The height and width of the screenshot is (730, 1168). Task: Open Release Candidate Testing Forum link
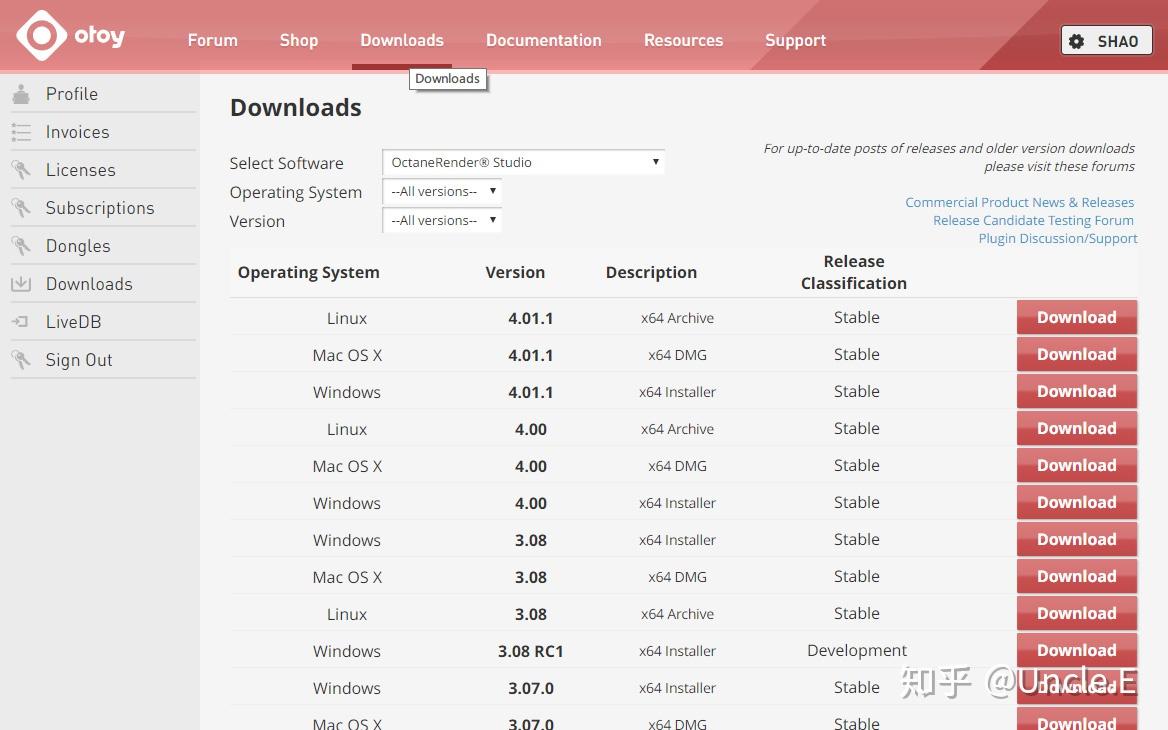pos(1033,220)
